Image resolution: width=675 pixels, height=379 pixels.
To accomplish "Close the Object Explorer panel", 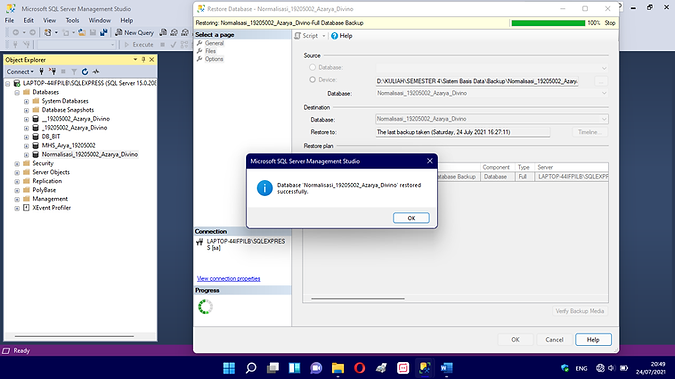I will [152, 59].
